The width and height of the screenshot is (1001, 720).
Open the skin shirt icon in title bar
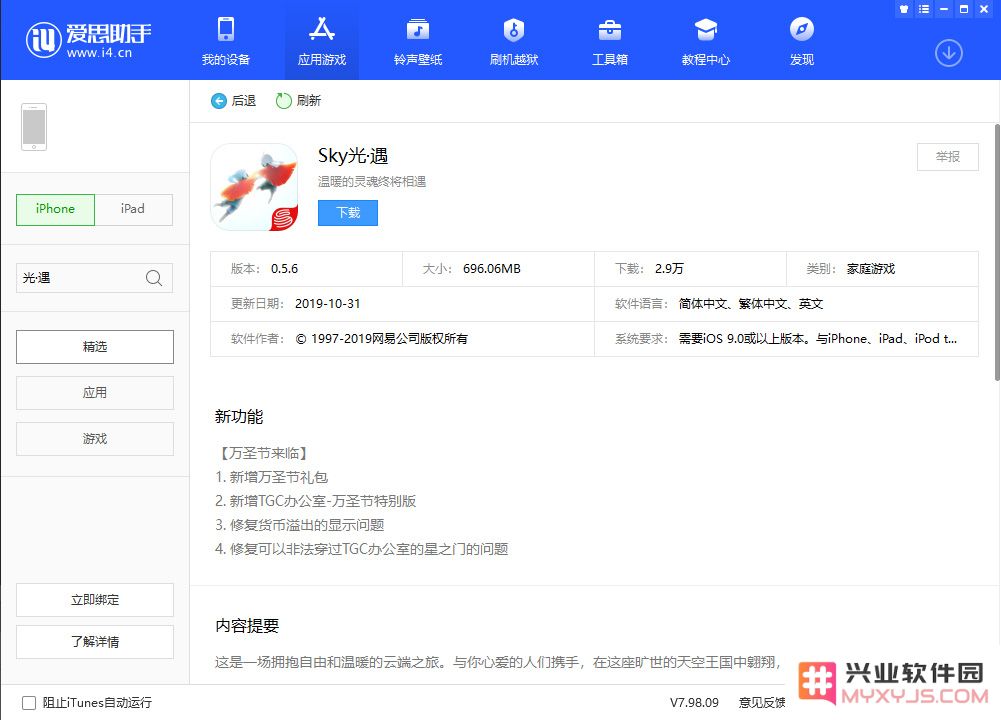(x=903, y=9)
